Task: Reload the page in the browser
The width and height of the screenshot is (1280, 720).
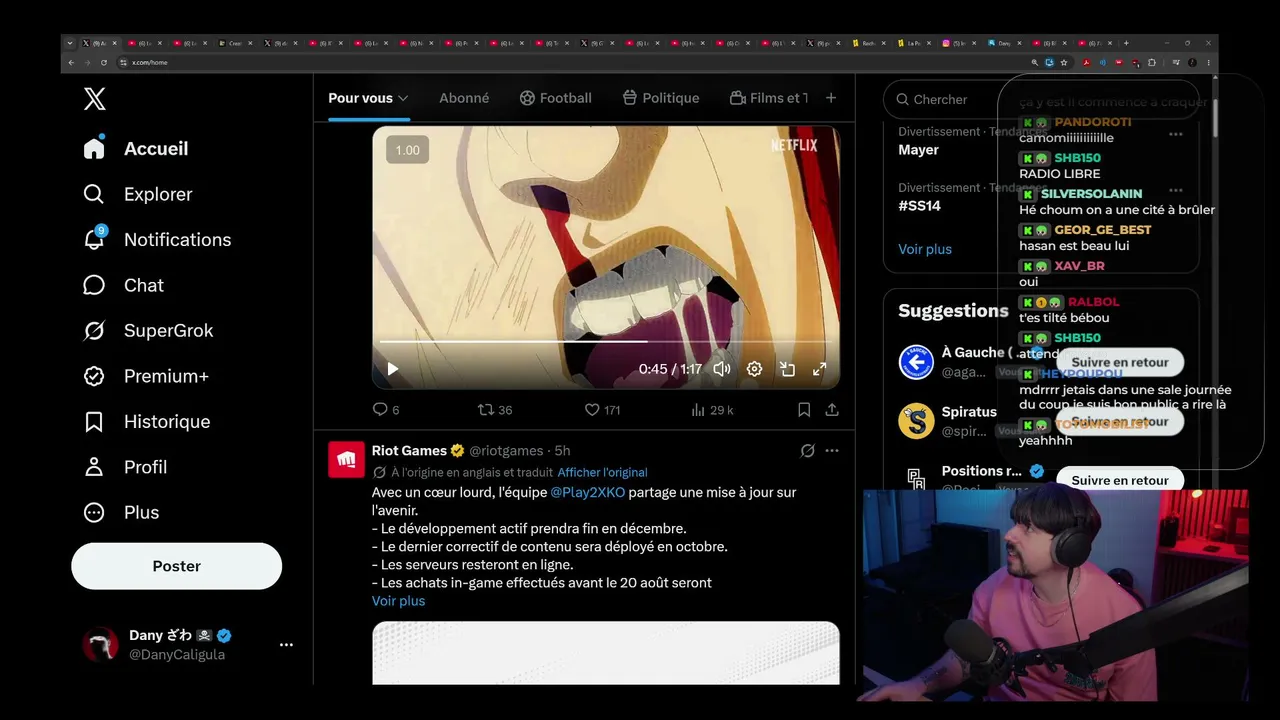Action: (103, 62)
